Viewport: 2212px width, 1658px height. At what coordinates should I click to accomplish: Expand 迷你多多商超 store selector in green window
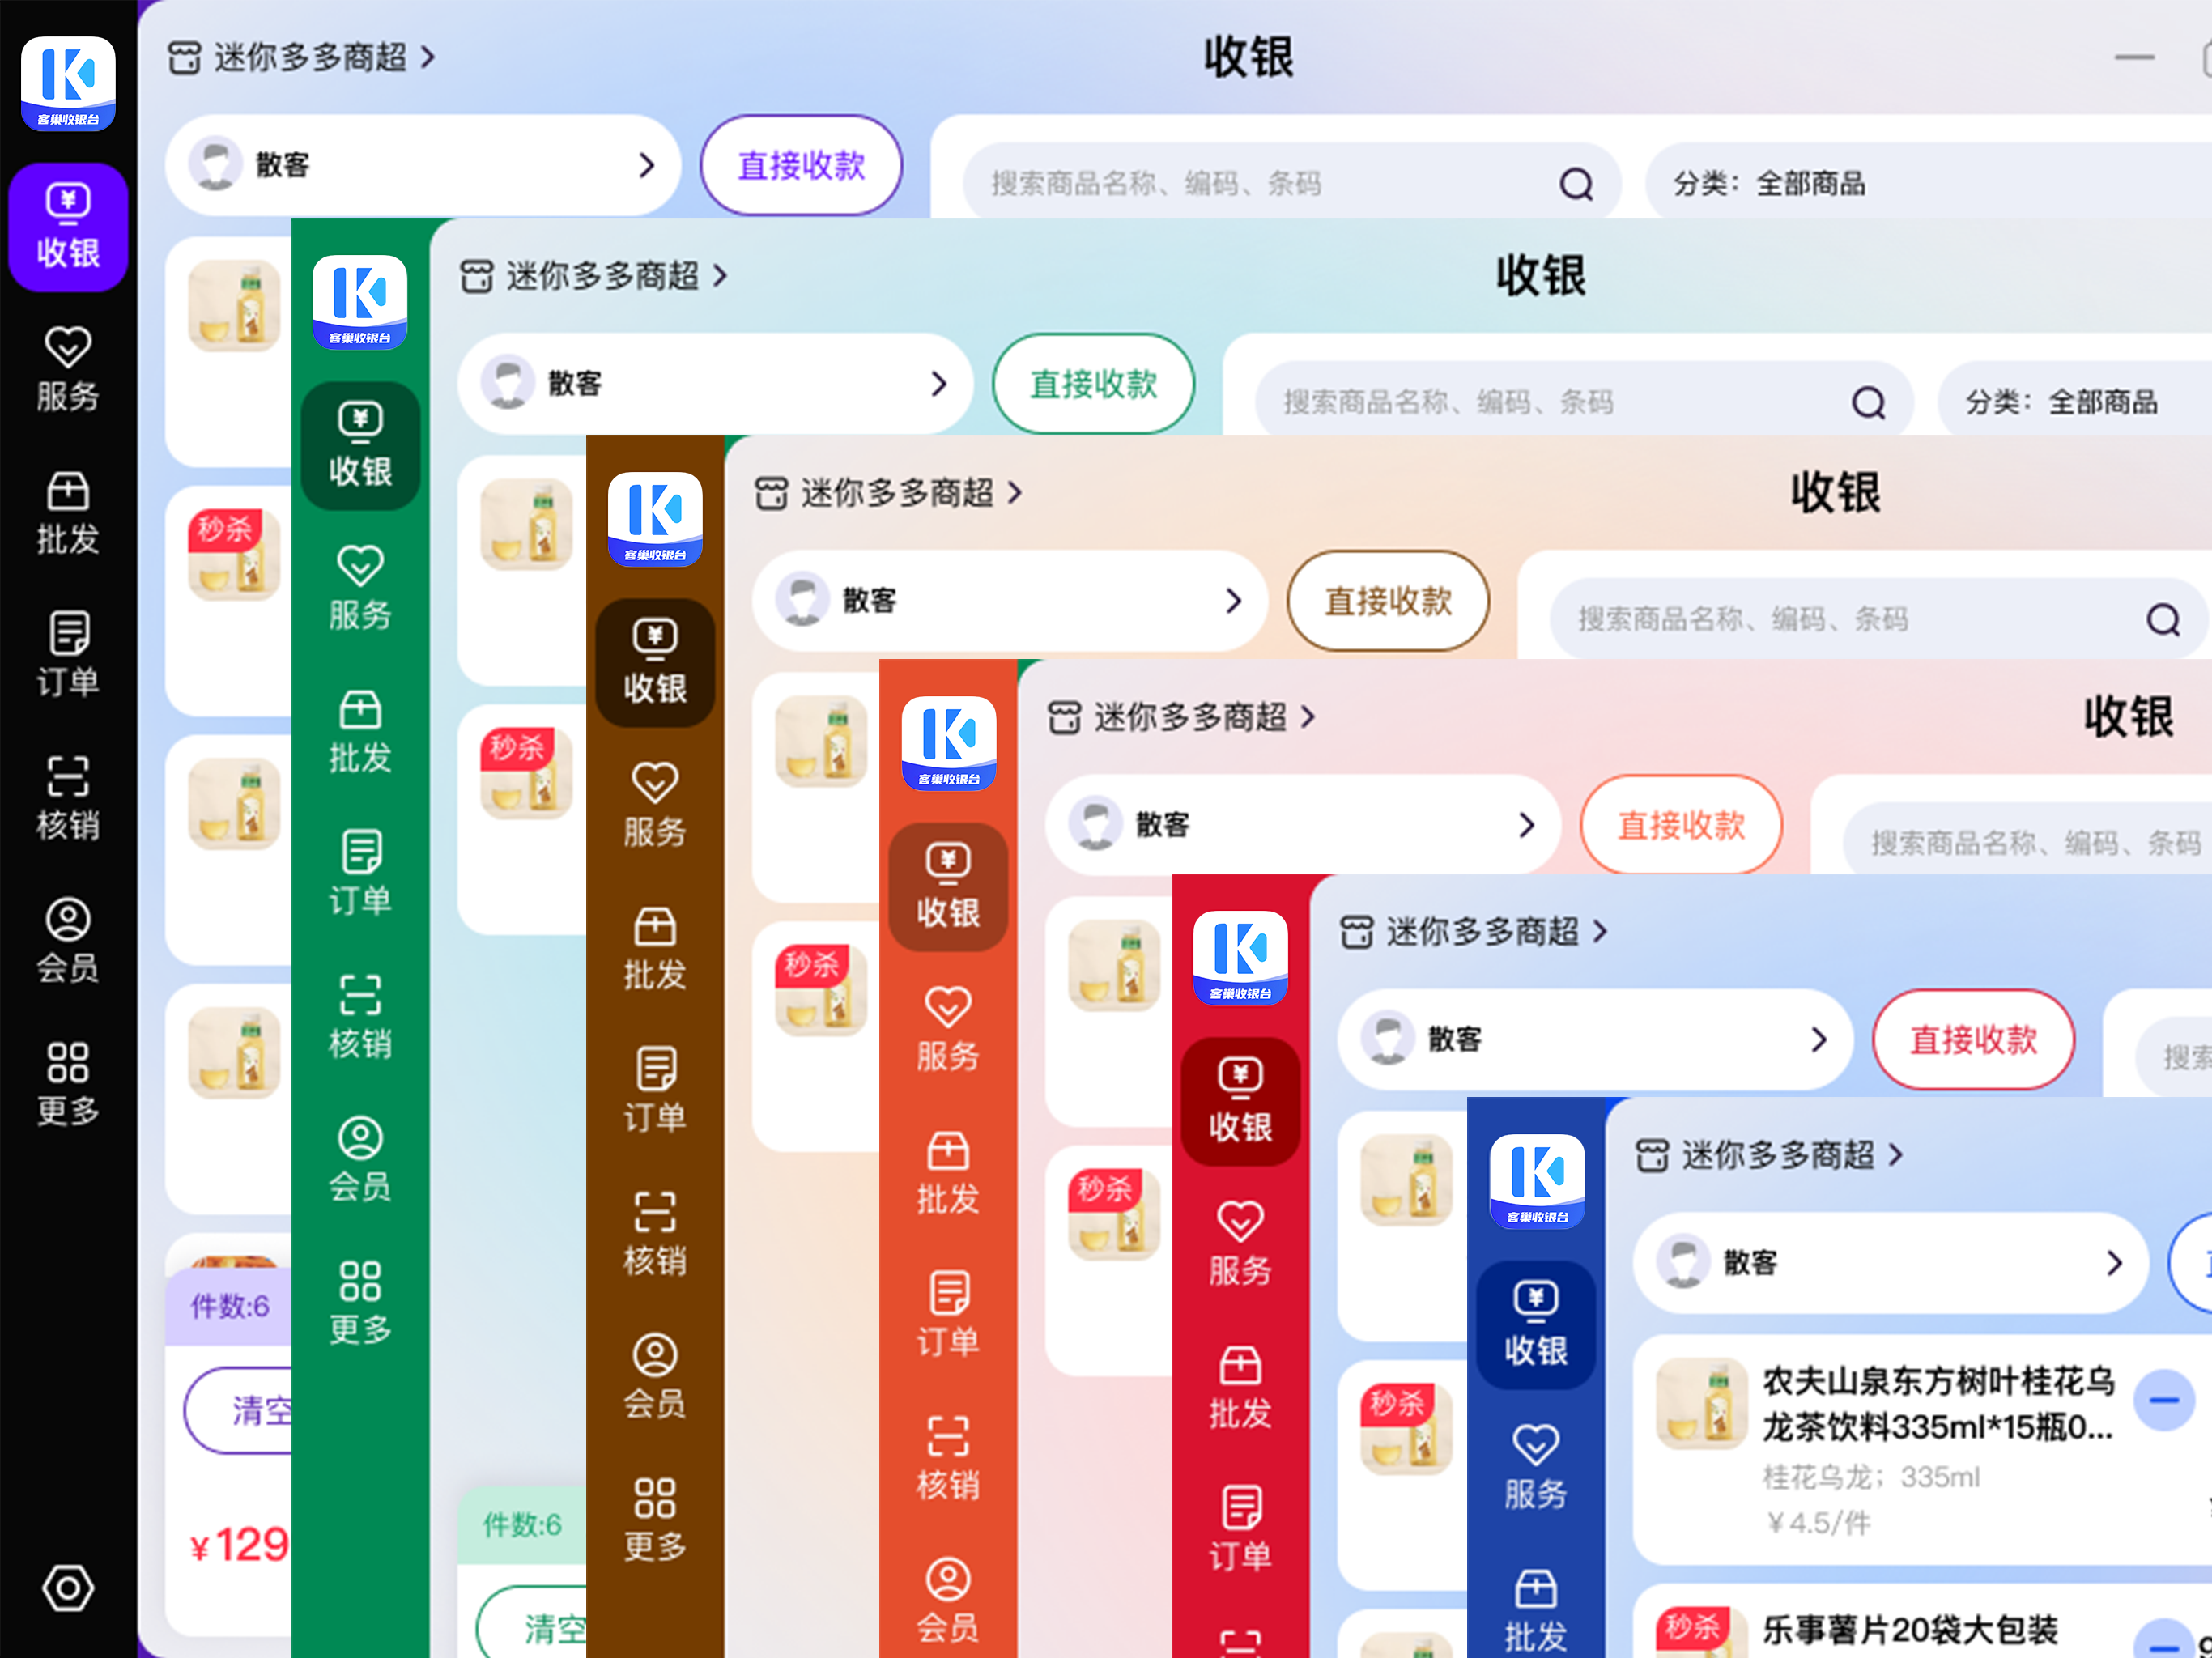[593, 275]
